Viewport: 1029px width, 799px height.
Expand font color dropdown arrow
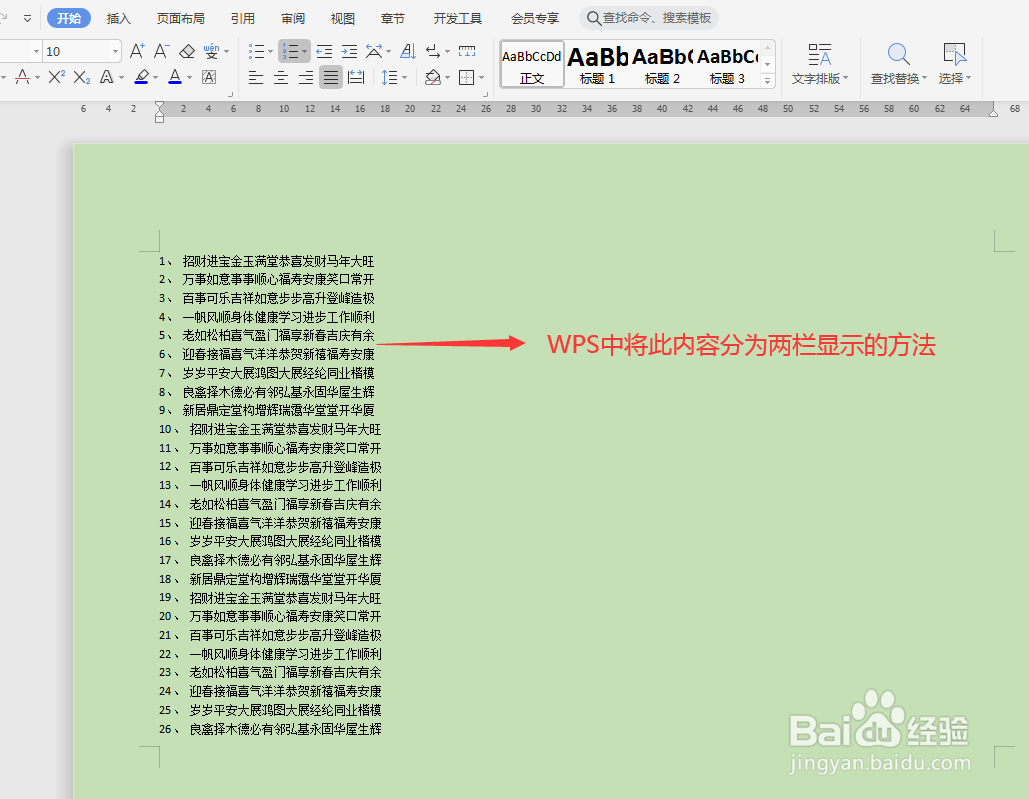tap(190, 77)
